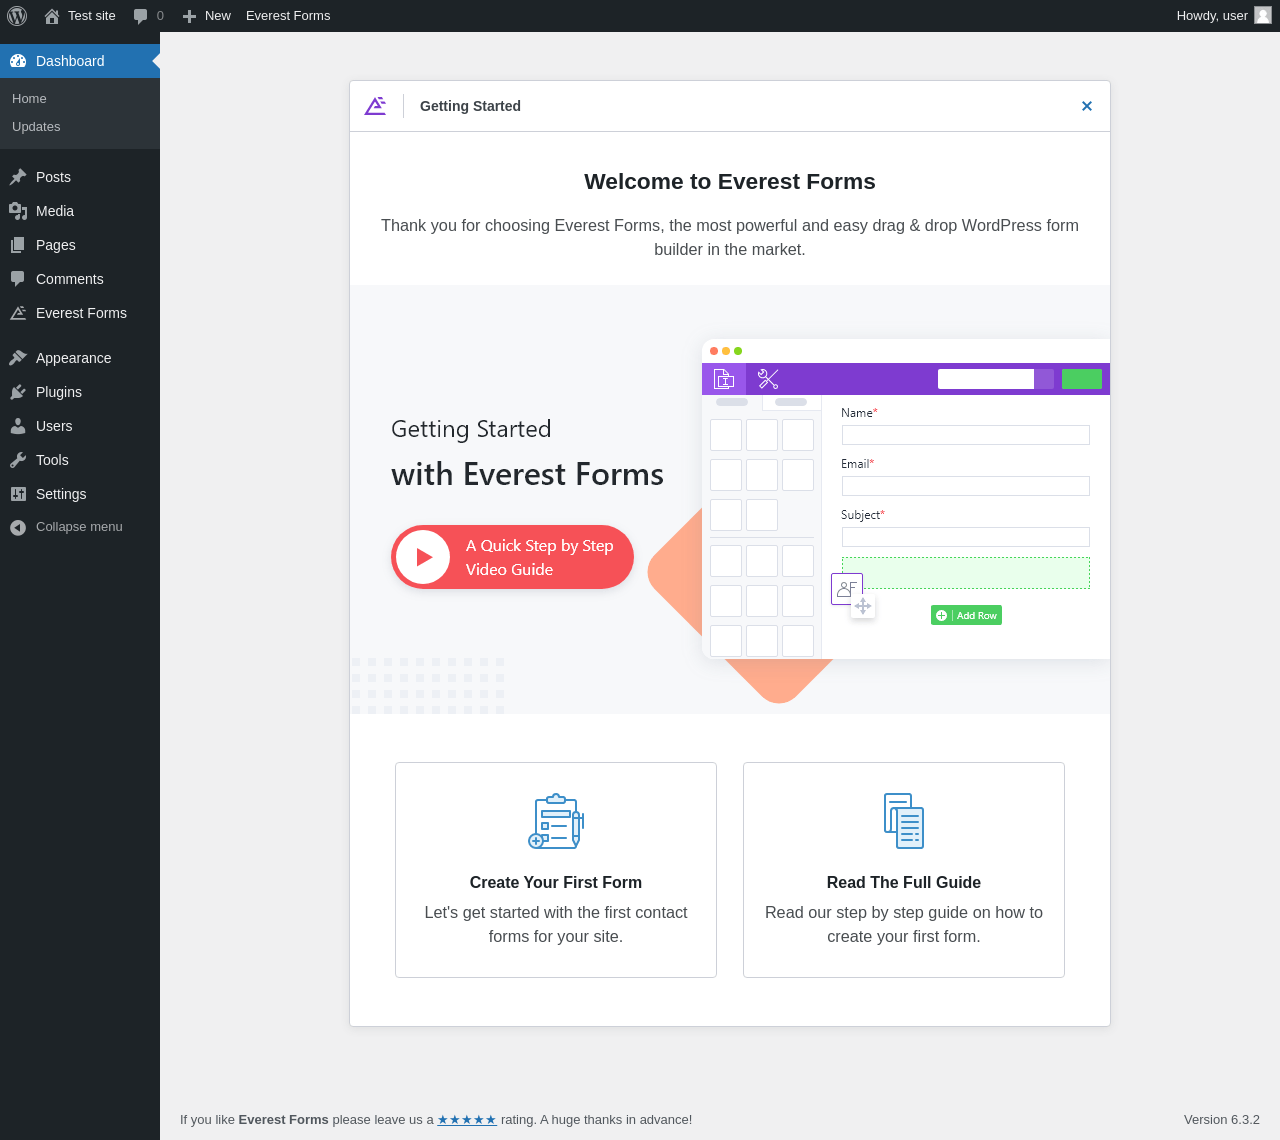1280x1140 pixels.
Task: Click the Collapse menu arrow icon
Action: coord(18,527)
